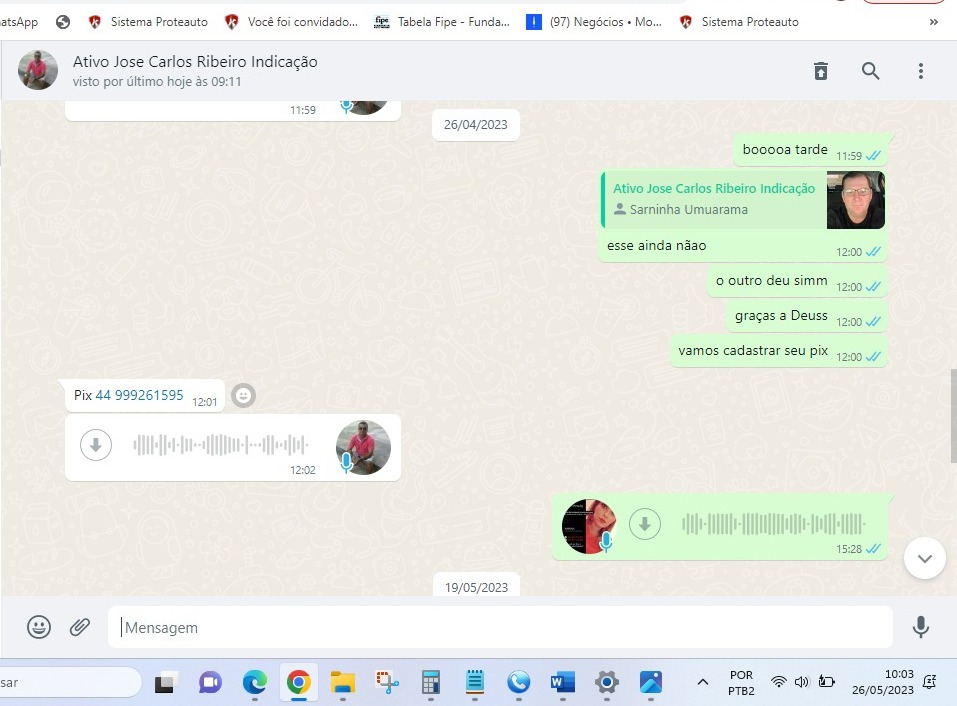The image size is (957, 706).
Task: Show hidden system tray icons
Action: pyautogui.click(x=703, y=682)
